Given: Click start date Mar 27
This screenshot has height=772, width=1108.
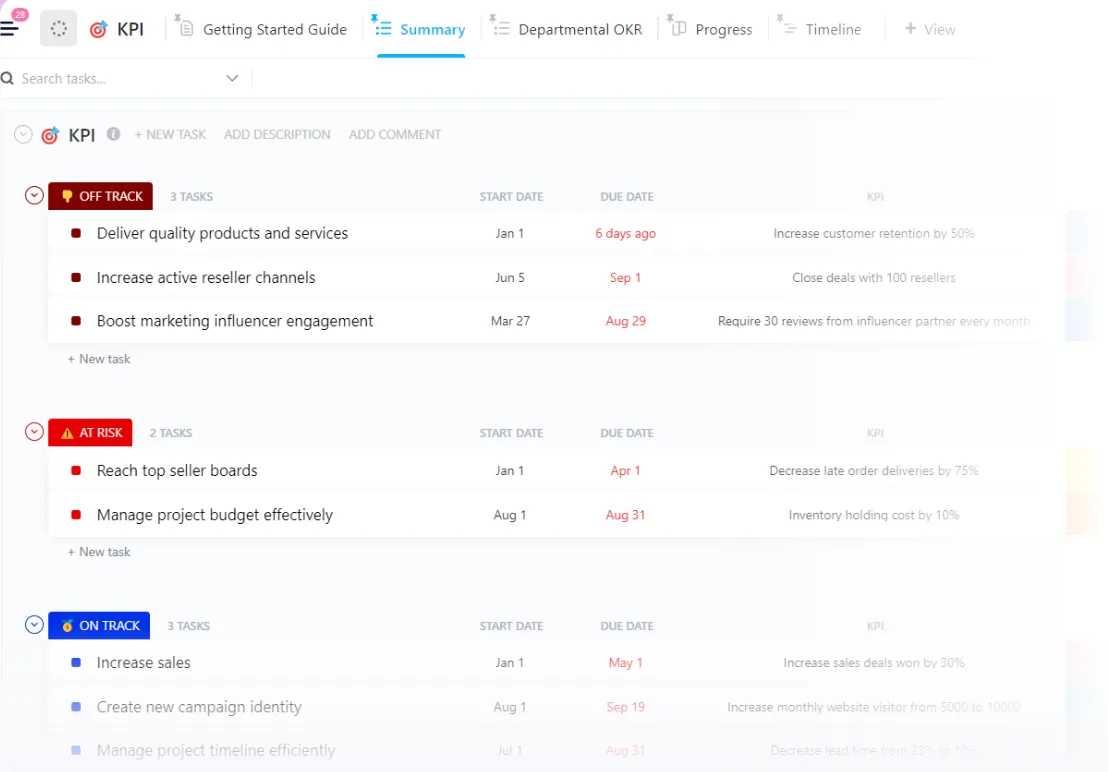Looking at the screenshot, I should [510, 321].
